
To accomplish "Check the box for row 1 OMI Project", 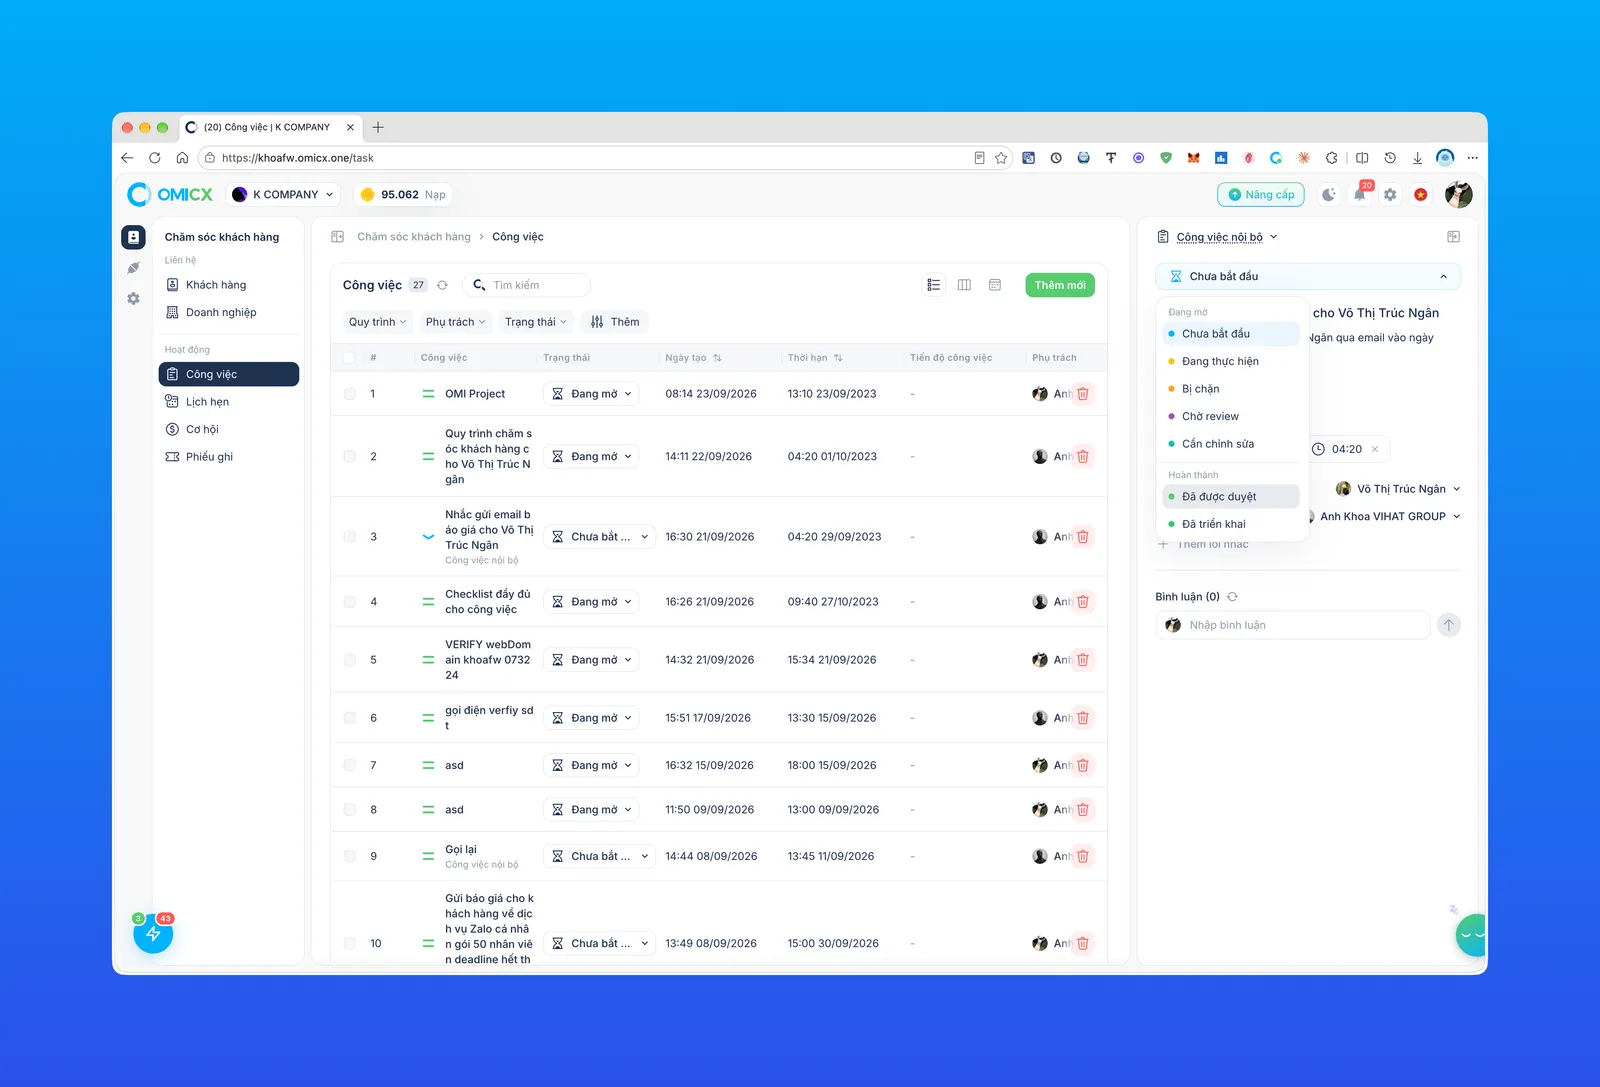I will [x=349, y=394].
